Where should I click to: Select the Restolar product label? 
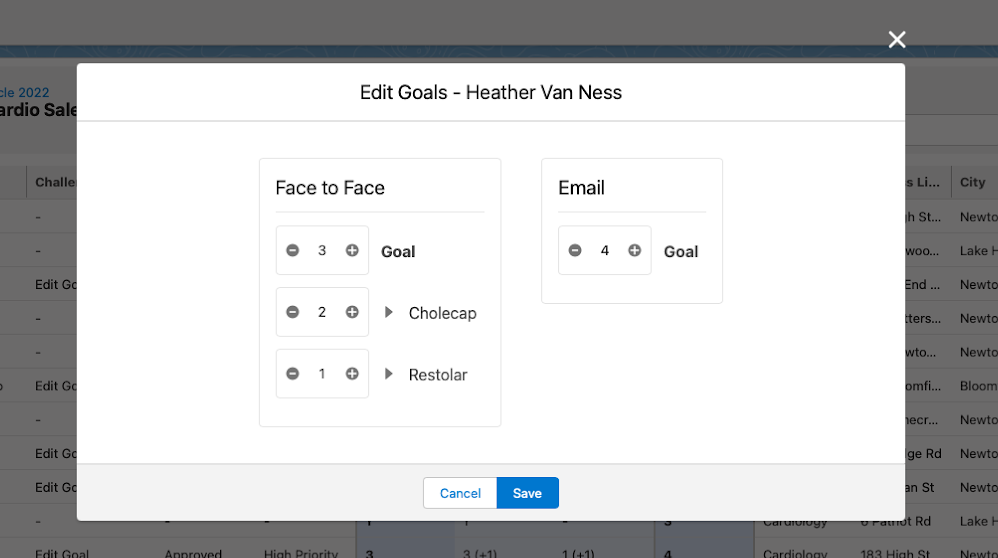pyautogui.click(x=438, y=375)
